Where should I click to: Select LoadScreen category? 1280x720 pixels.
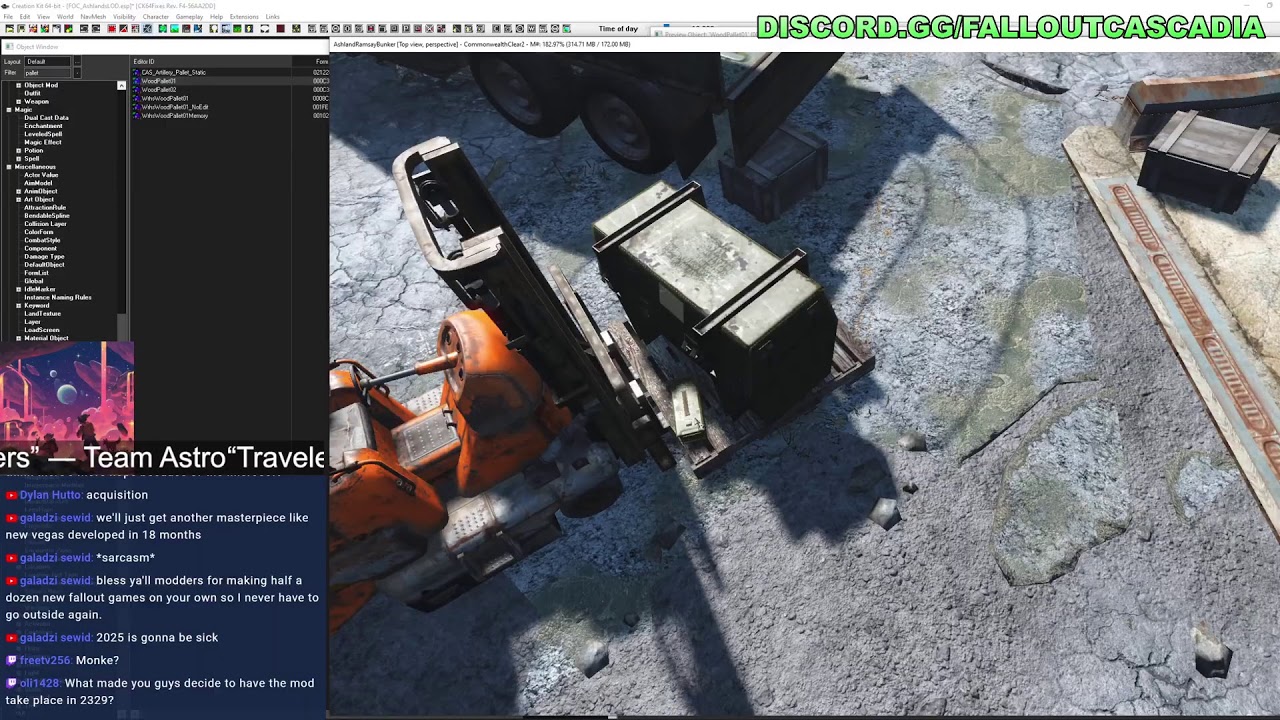coord(42,330)
